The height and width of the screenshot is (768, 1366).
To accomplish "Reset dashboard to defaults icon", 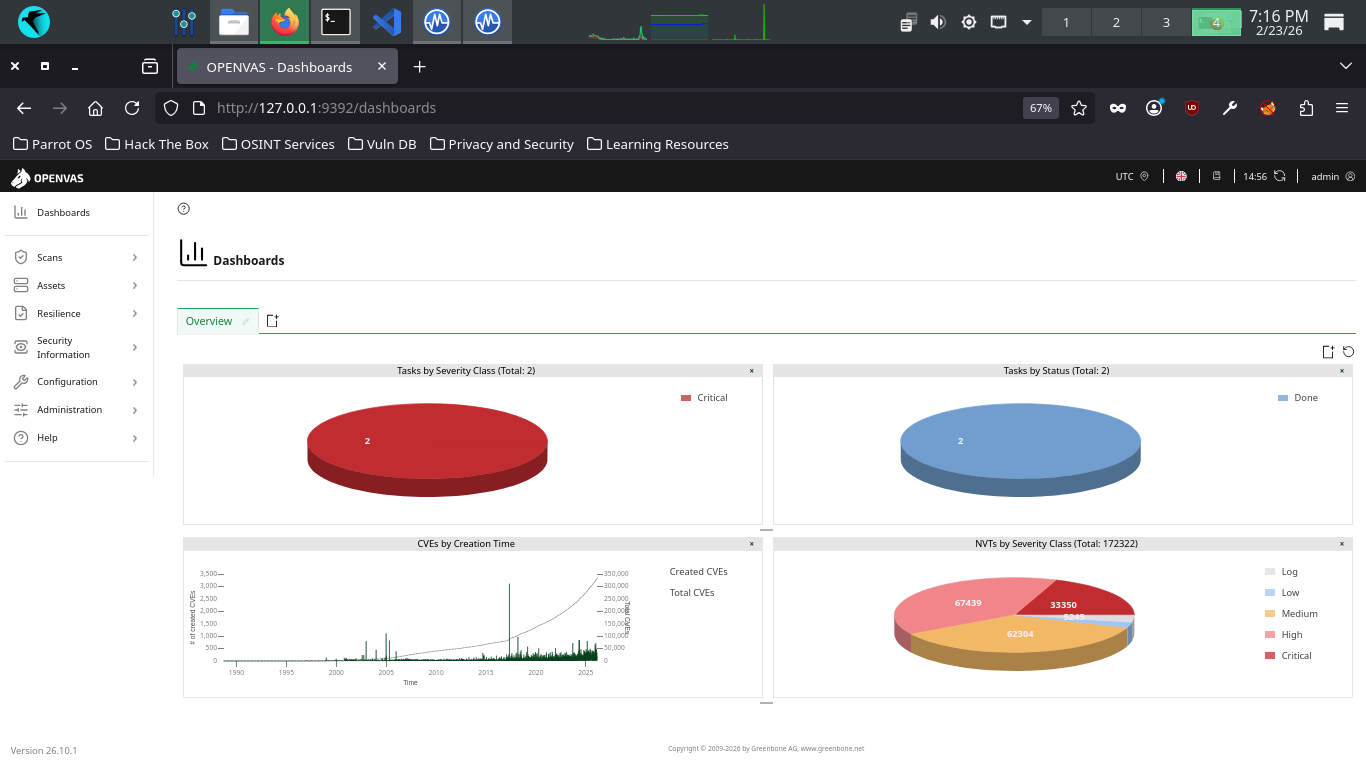I will (x=1348, y=351).
